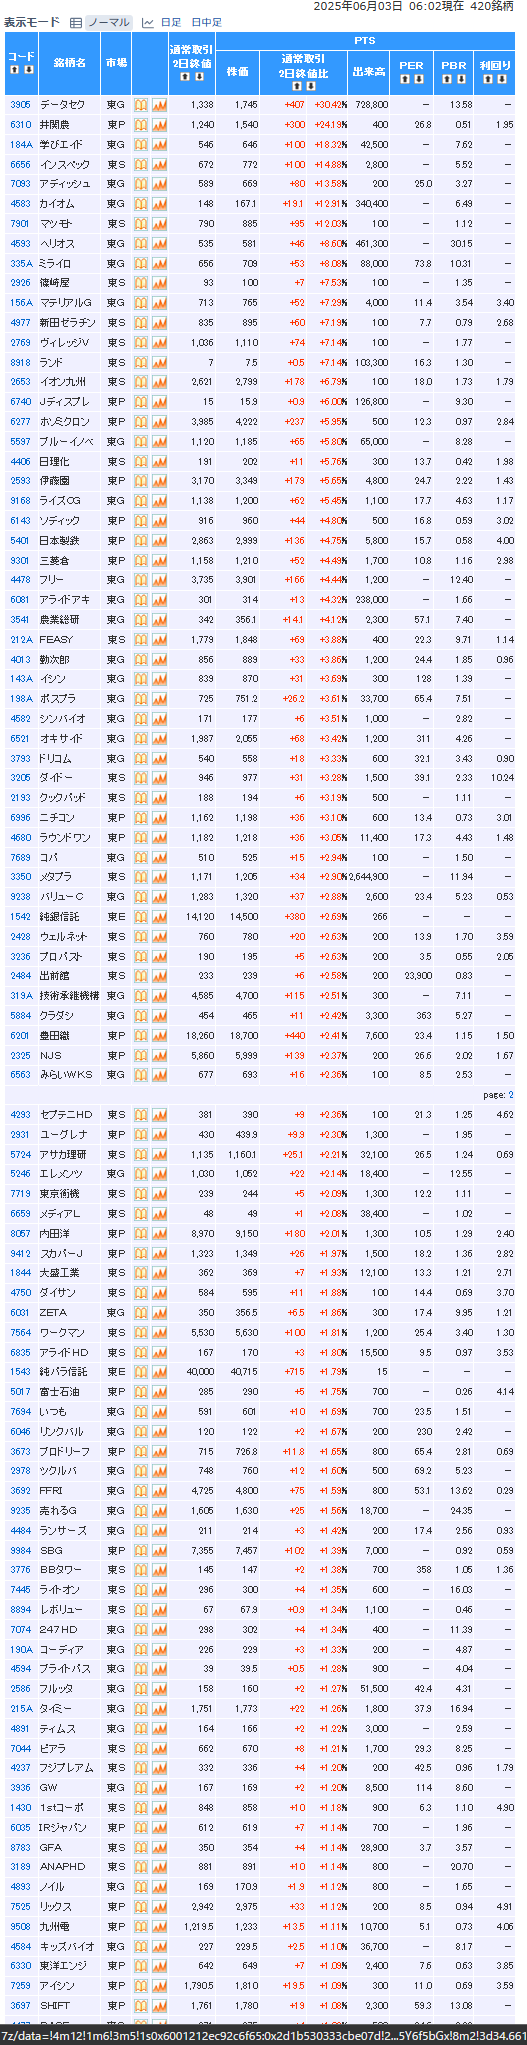Sort ascending by コード column
Screen dimensions: 527x2045
click(x=14, y=71)
